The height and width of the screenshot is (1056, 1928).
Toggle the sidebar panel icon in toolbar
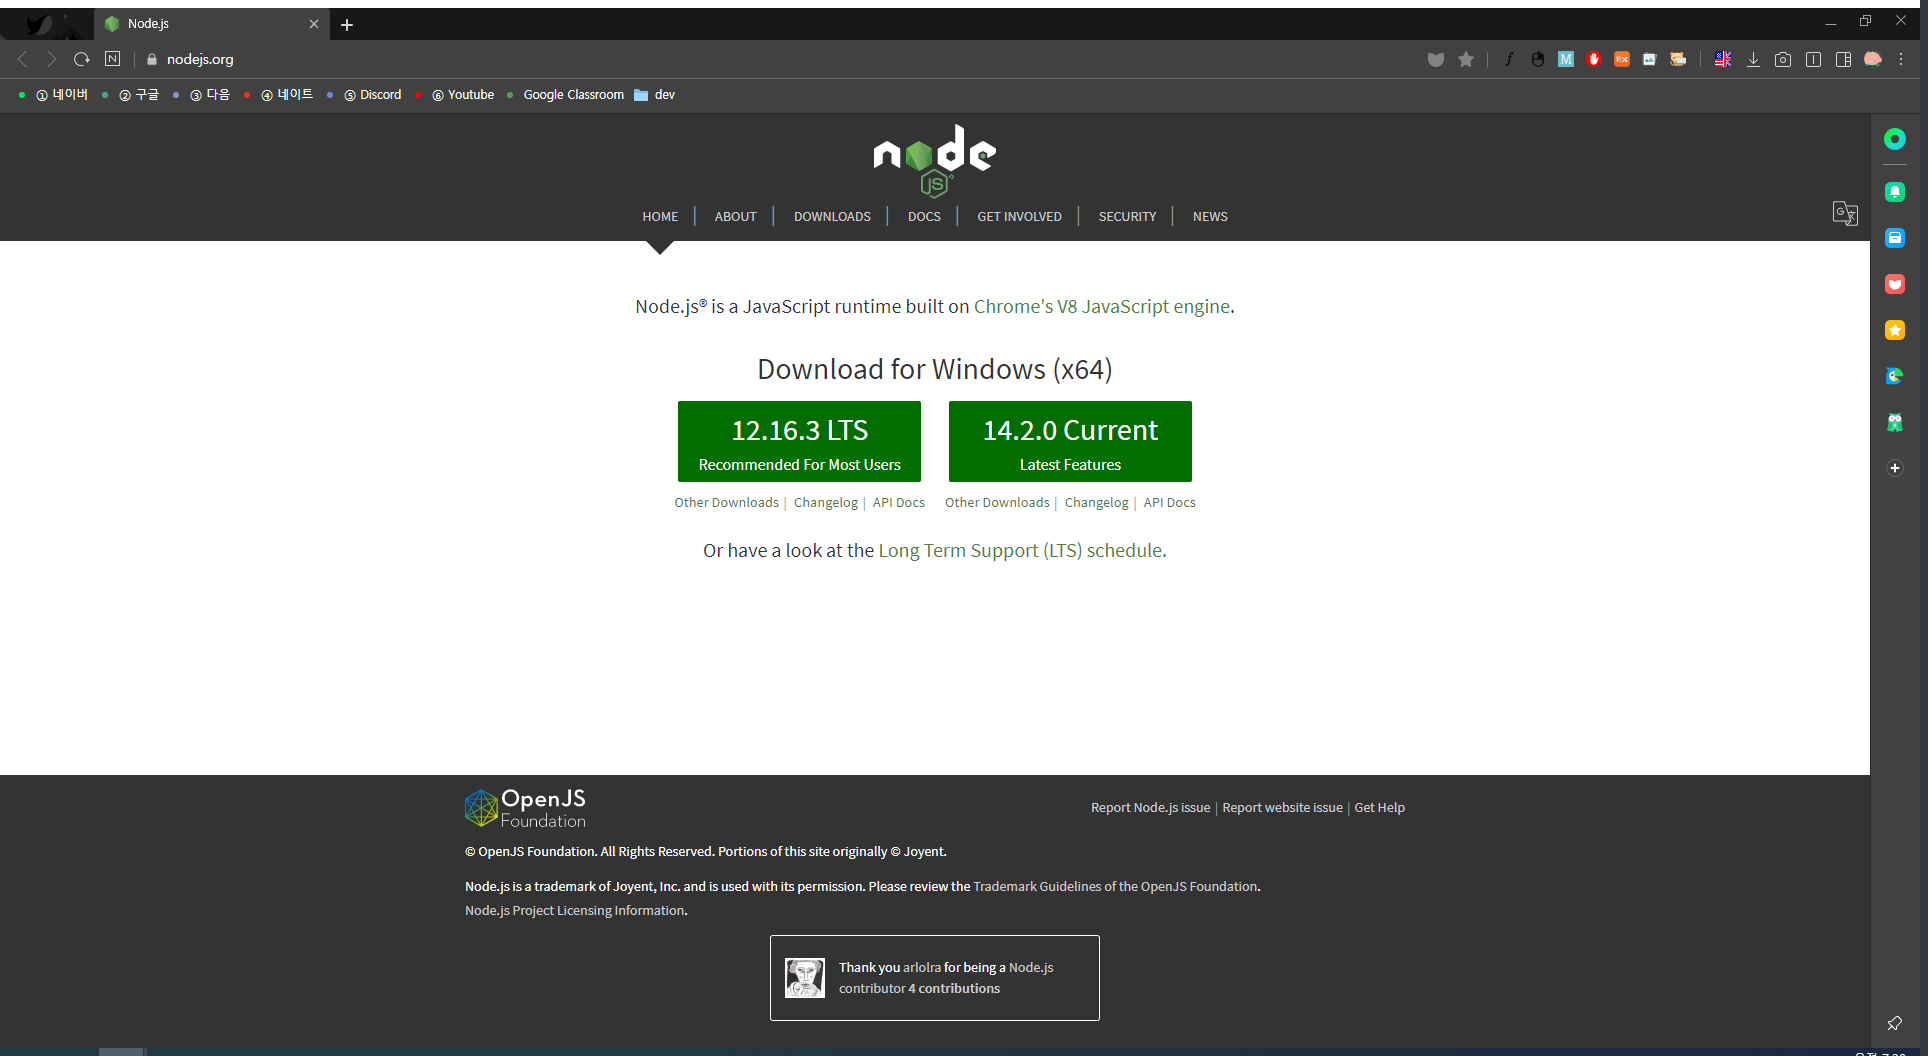(1843, 60)
